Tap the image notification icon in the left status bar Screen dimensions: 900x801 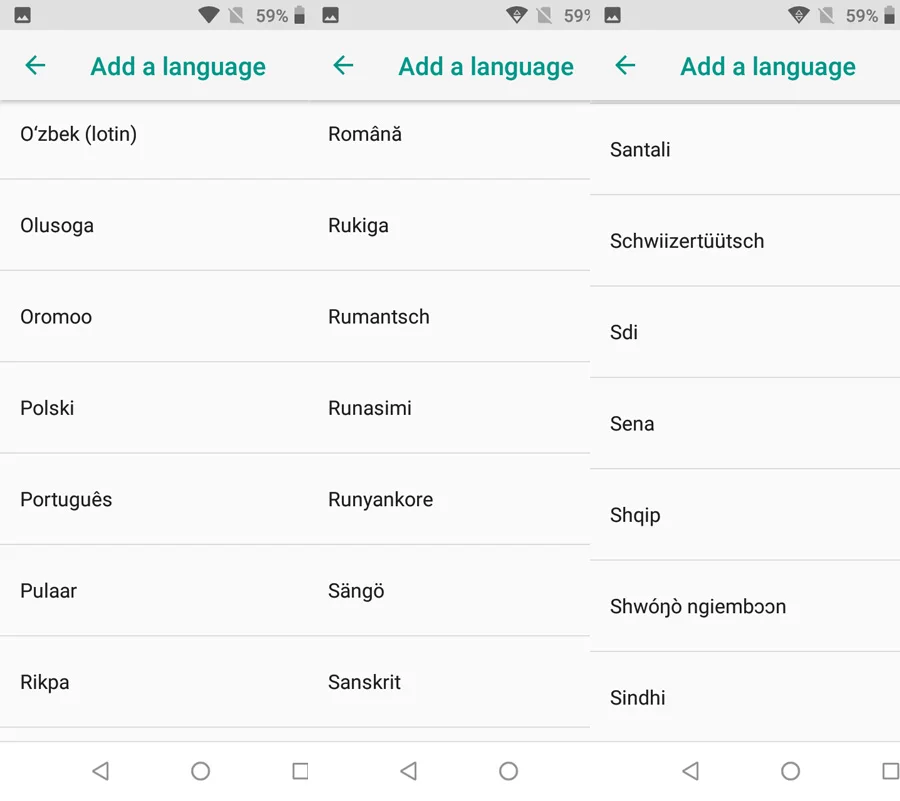pyautogui.click(x=22, y=15)
